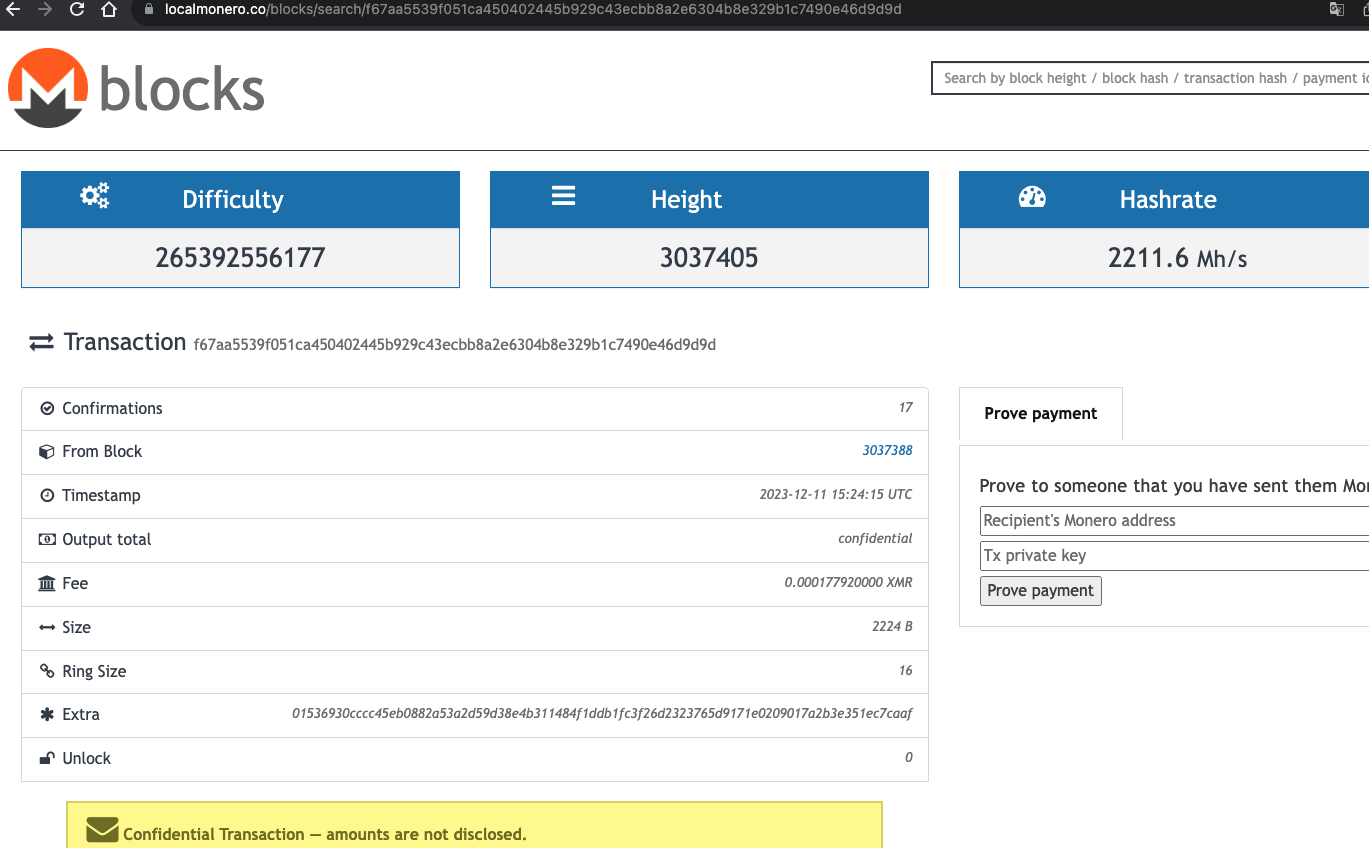Select the Prove payment tab

click(1040, 414)
